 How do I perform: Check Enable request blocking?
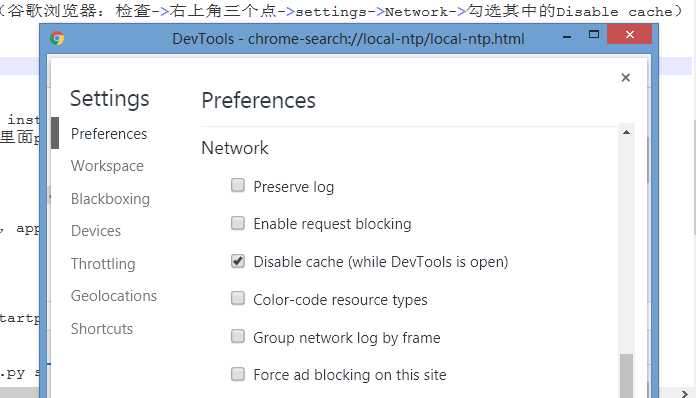(x=238, y=223)
